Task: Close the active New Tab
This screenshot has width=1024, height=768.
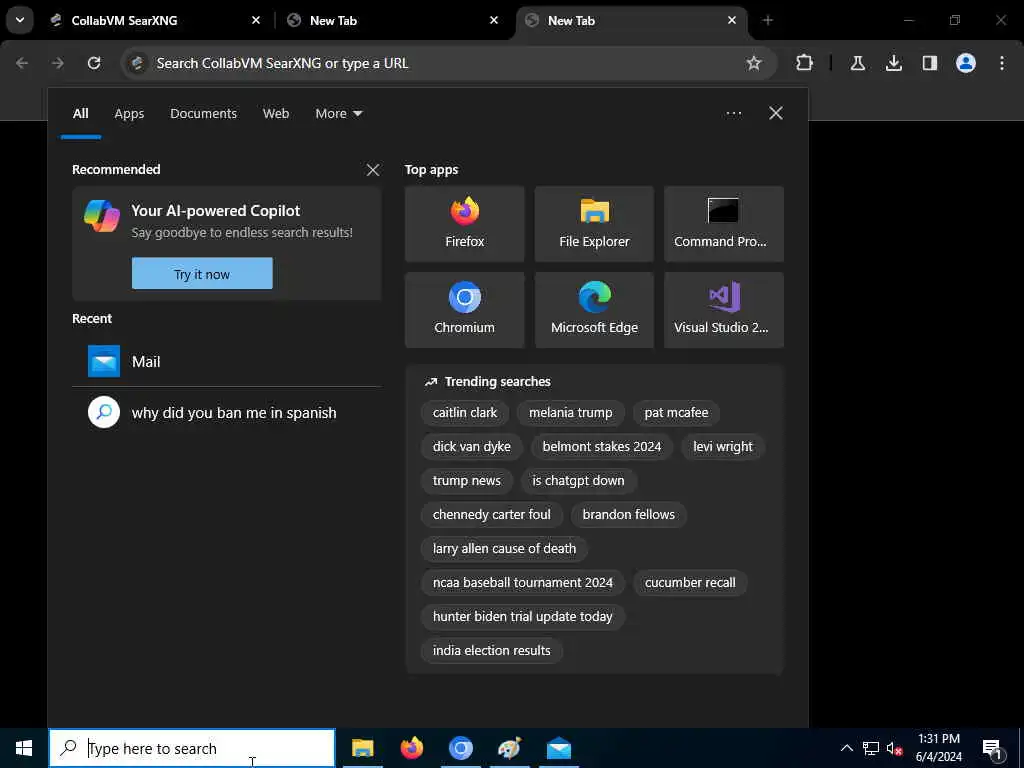Action: tap(731, 20)
